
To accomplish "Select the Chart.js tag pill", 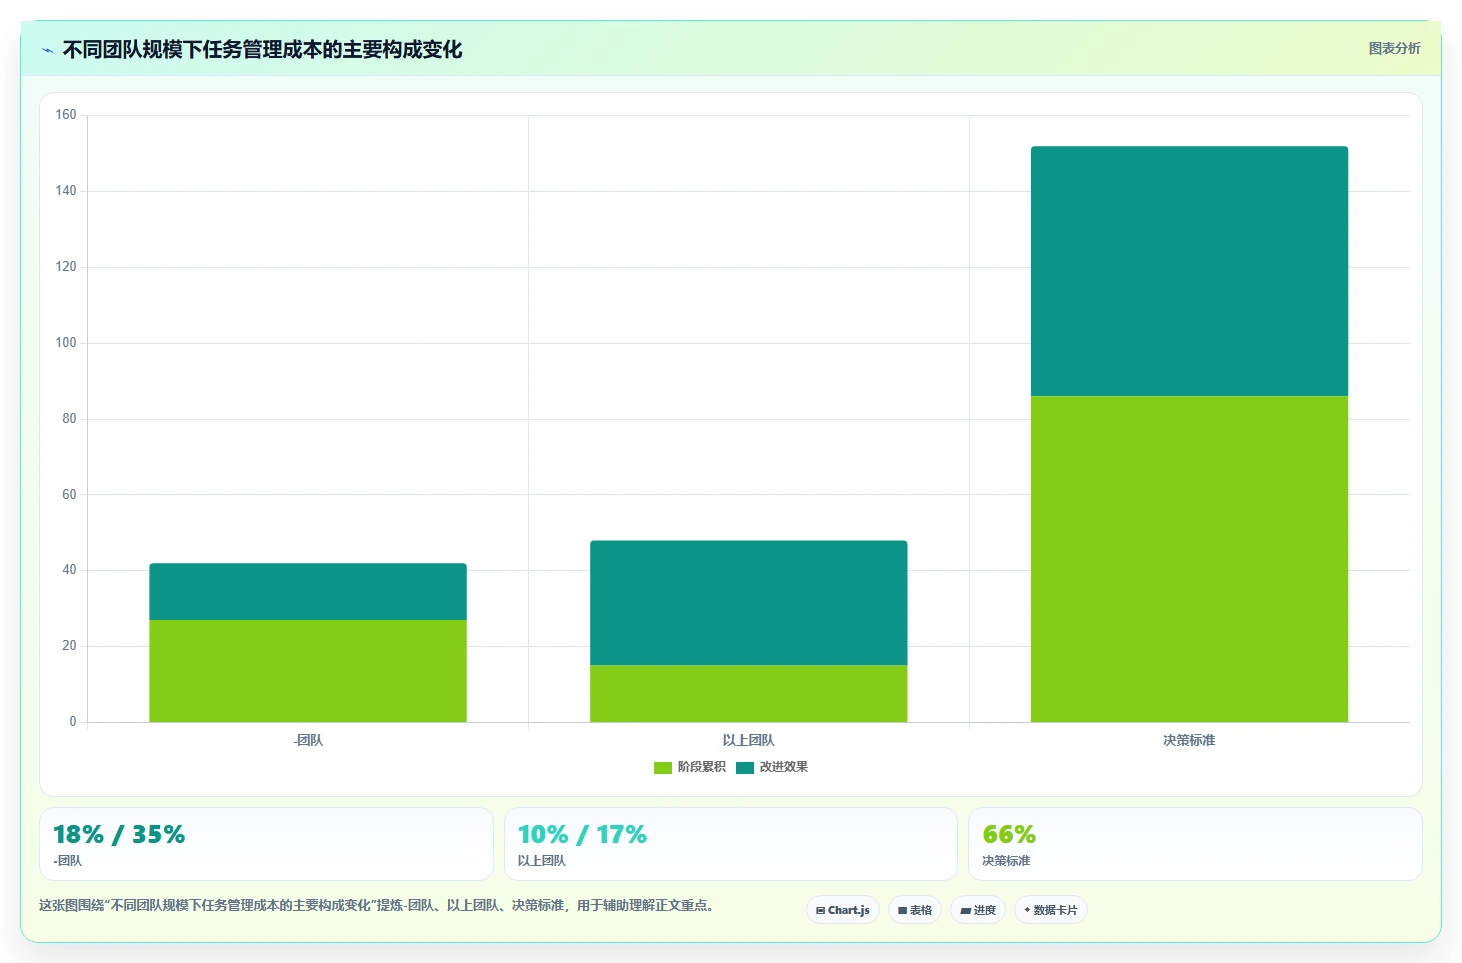I will [x=843, y=910].
